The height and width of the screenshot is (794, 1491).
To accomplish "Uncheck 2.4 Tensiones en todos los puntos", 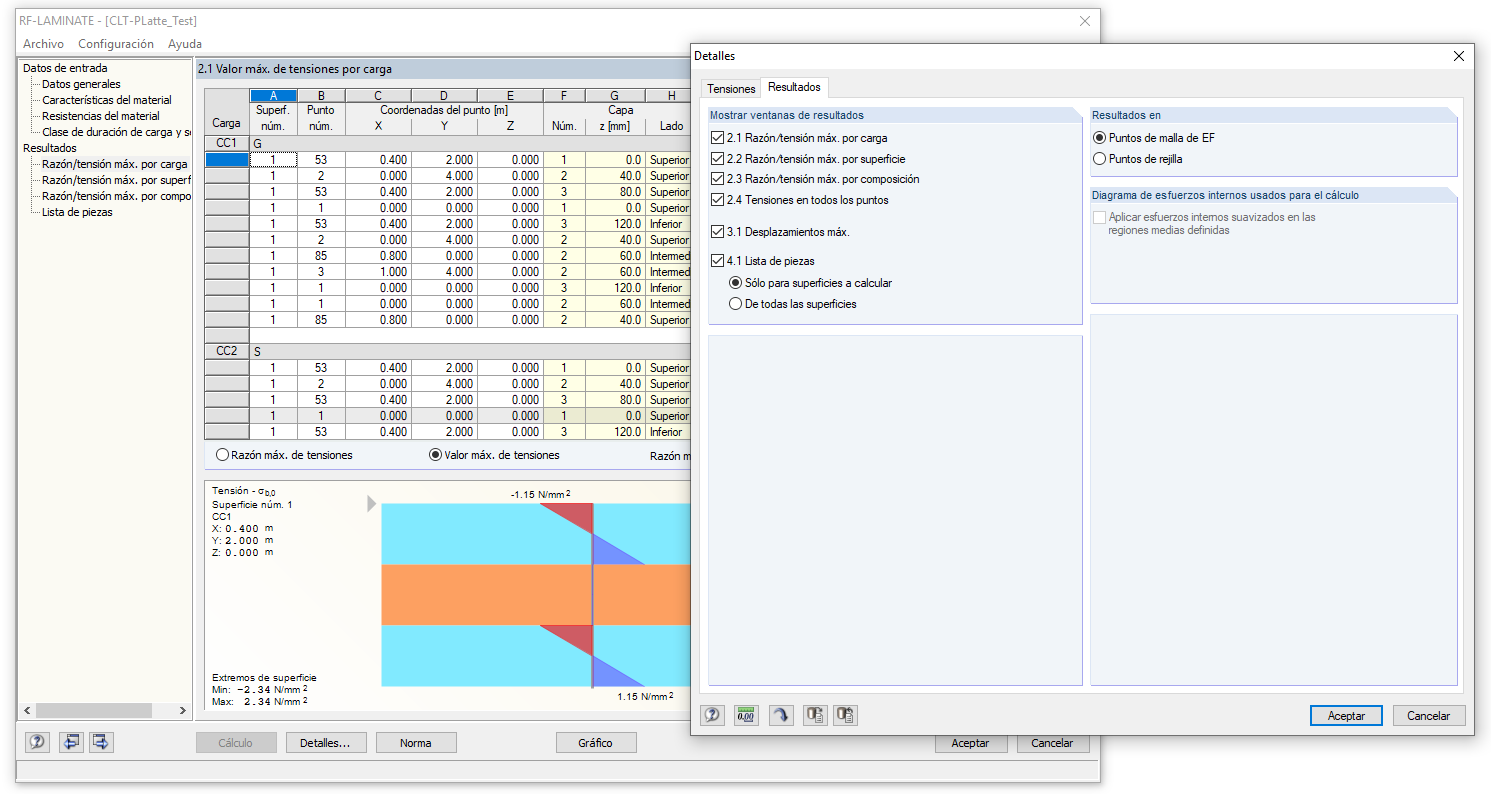I will [717, 200].
